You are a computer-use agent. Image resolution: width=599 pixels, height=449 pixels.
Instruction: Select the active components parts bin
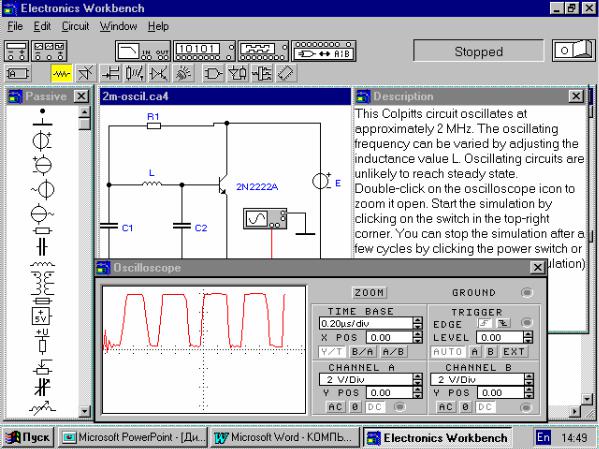point(85,73)
